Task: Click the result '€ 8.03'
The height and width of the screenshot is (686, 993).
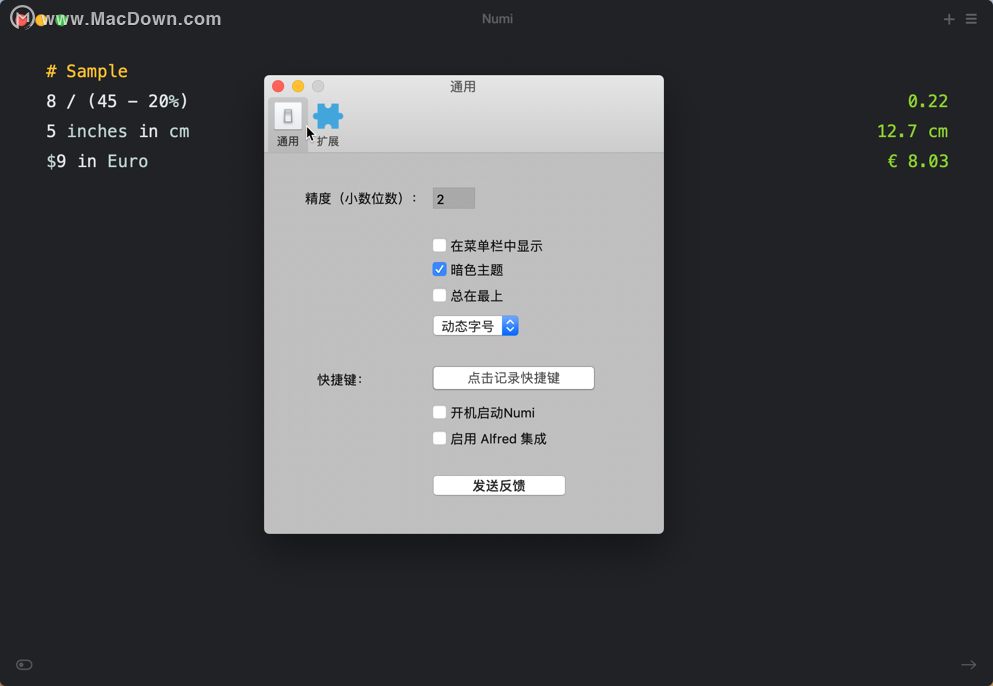Action: coord(918,162)
